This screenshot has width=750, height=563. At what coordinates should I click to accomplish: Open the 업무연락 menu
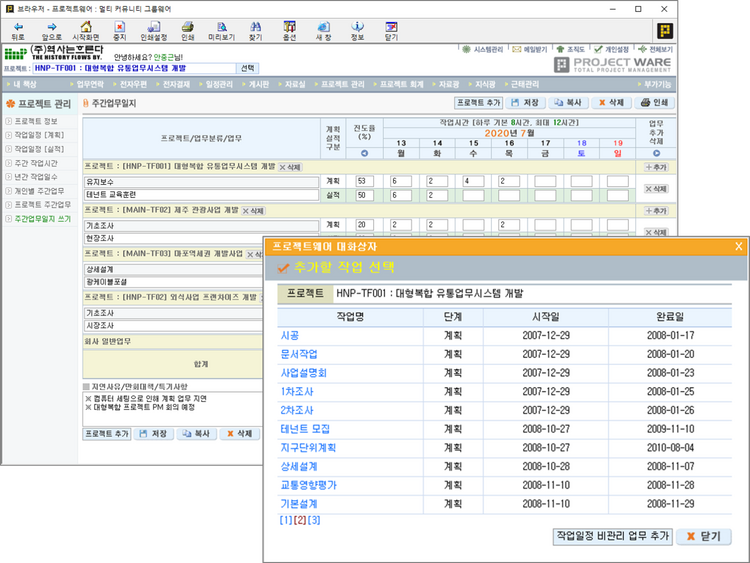coord(90,84)
